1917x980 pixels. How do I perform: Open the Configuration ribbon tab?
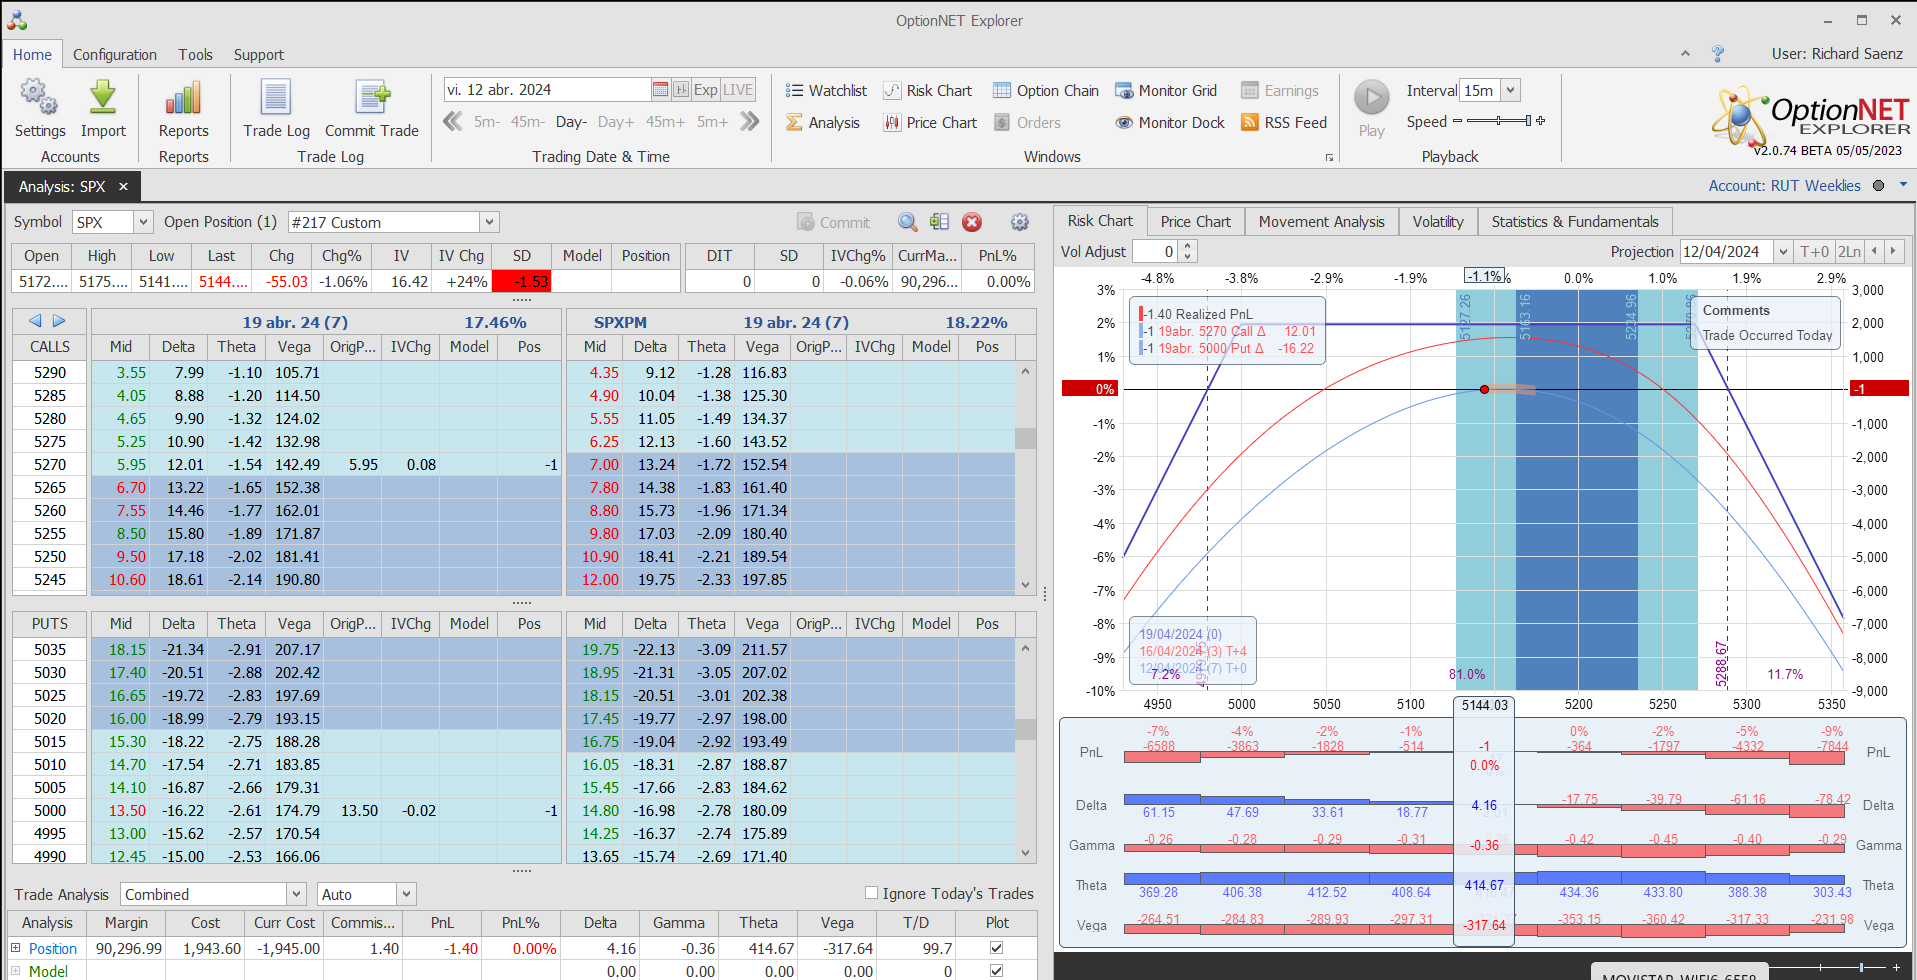114,55
